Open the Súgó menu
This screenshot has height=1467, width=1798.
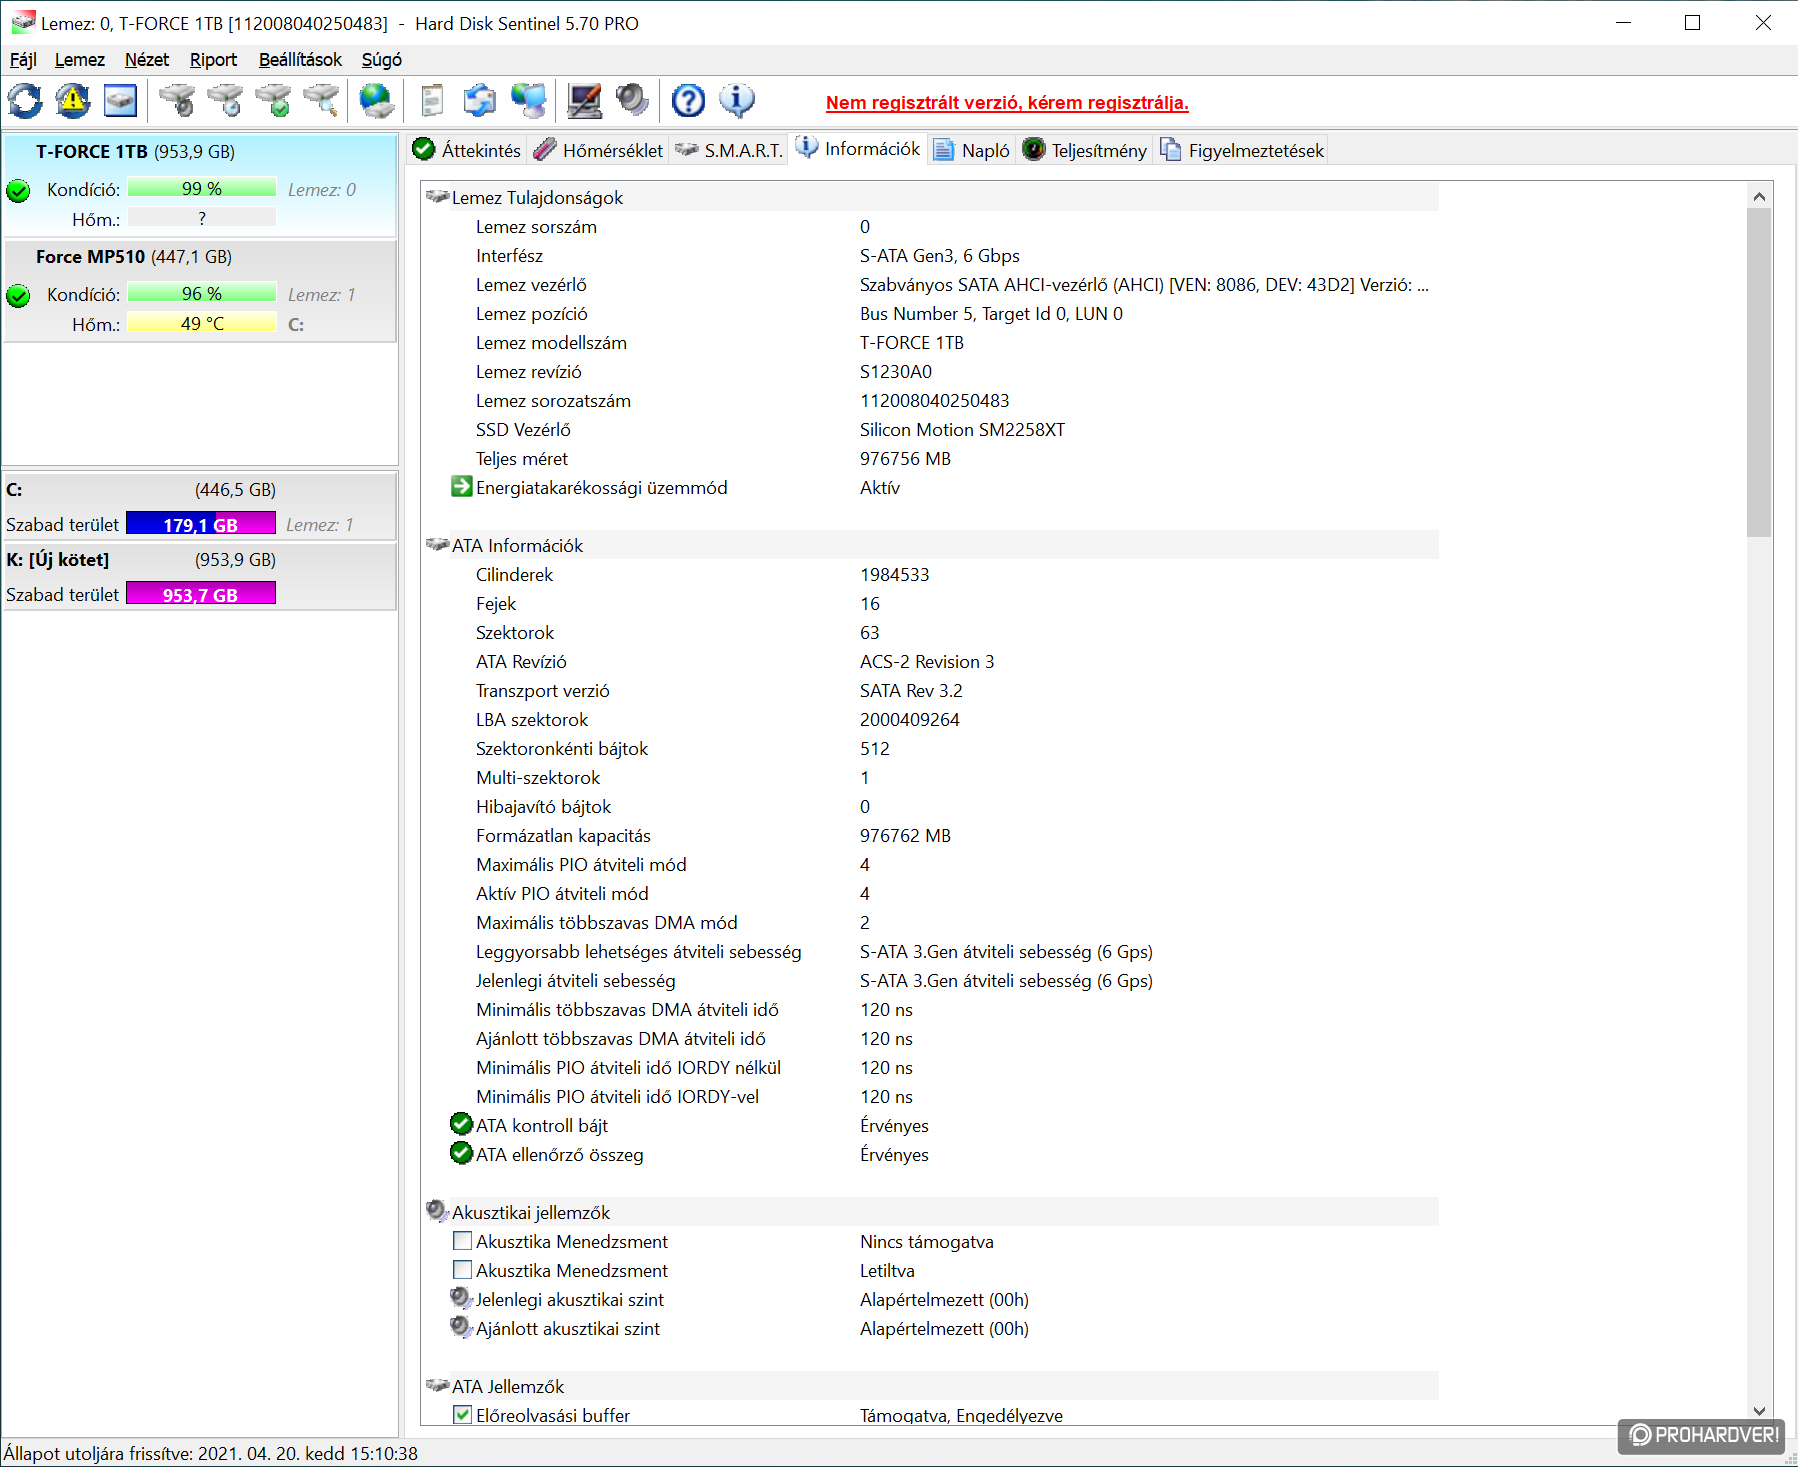point(382,60)
